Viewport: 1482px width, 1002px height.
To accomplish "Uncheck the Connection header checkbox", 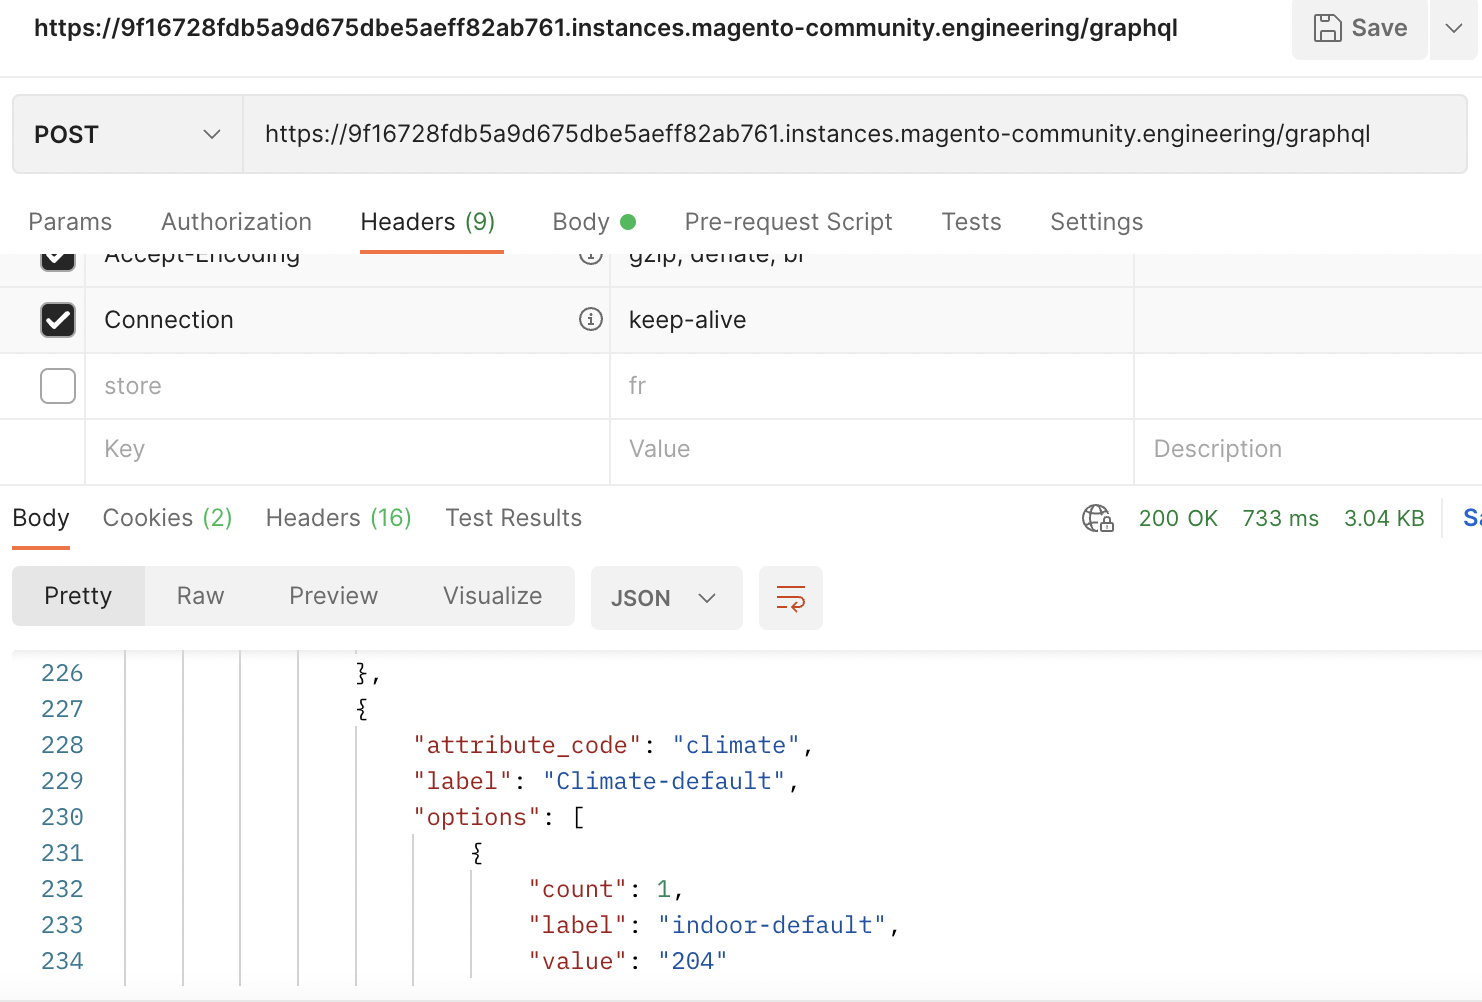I will [x=58, y=320].
